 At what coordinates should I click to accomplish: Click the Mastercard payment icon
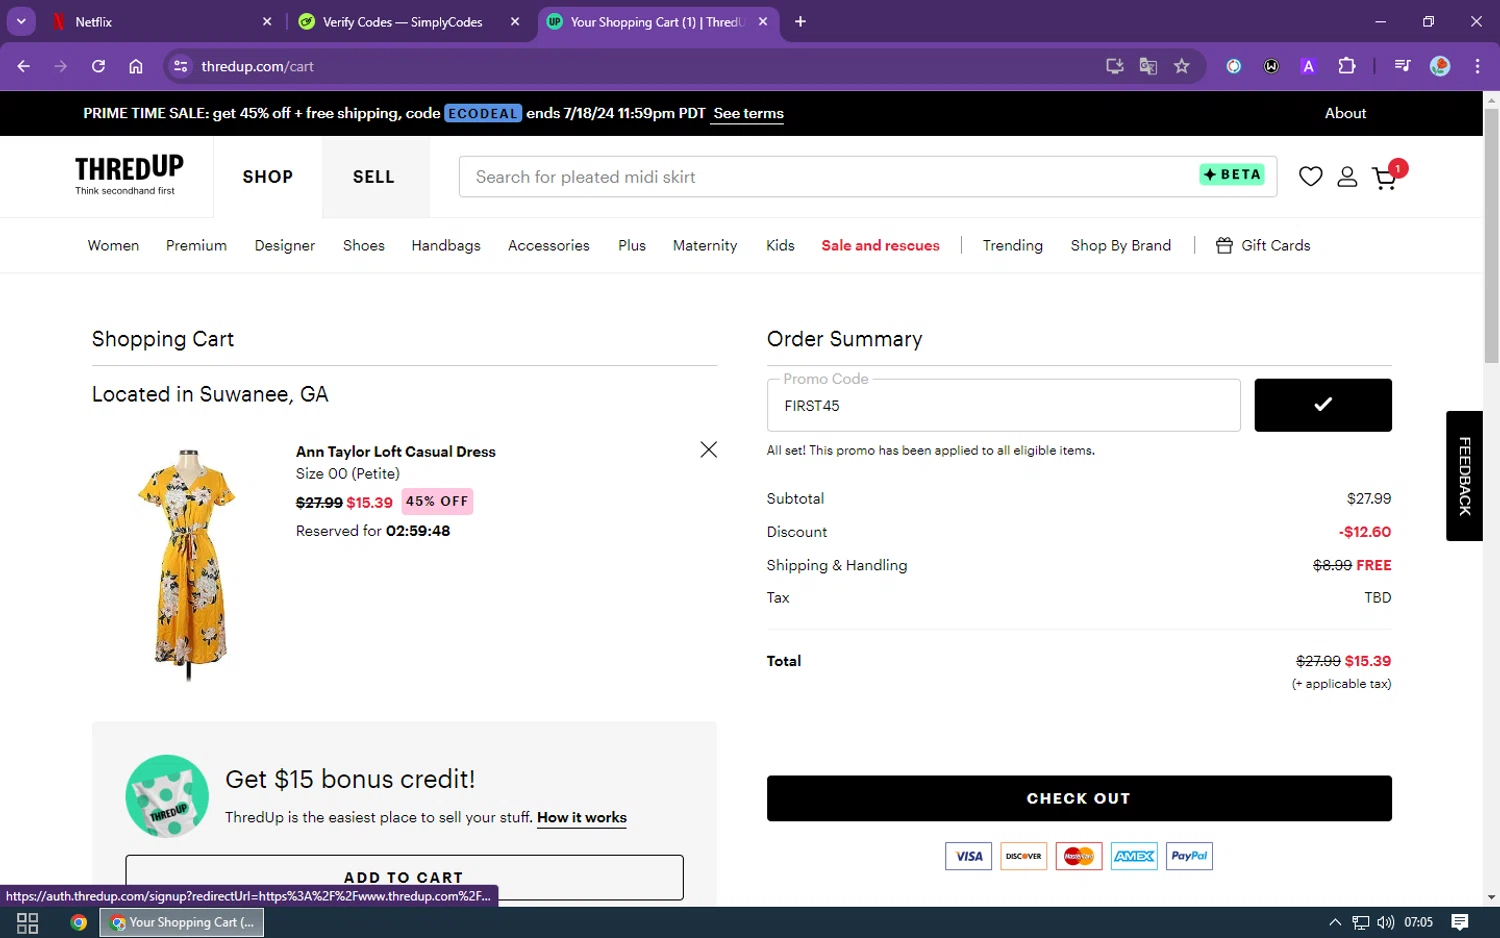(x=1079, y=856)
